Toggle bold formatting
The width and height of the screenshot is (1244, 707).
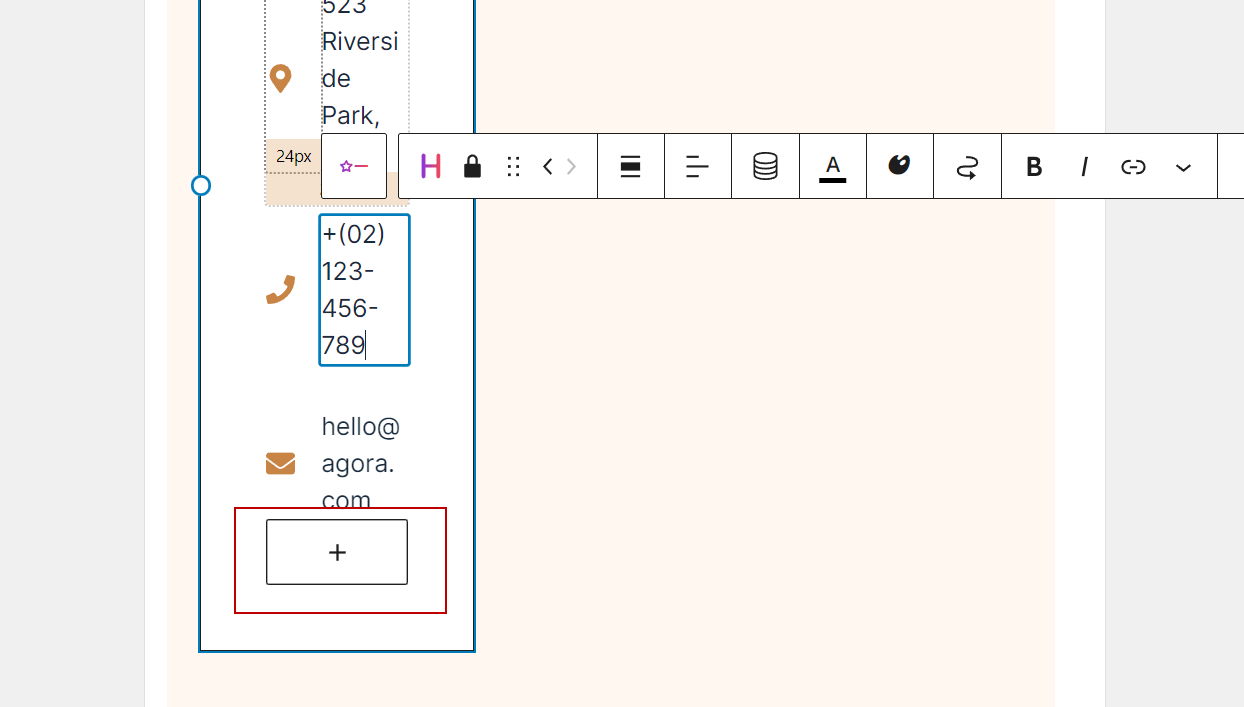[x=1035, y=167]
